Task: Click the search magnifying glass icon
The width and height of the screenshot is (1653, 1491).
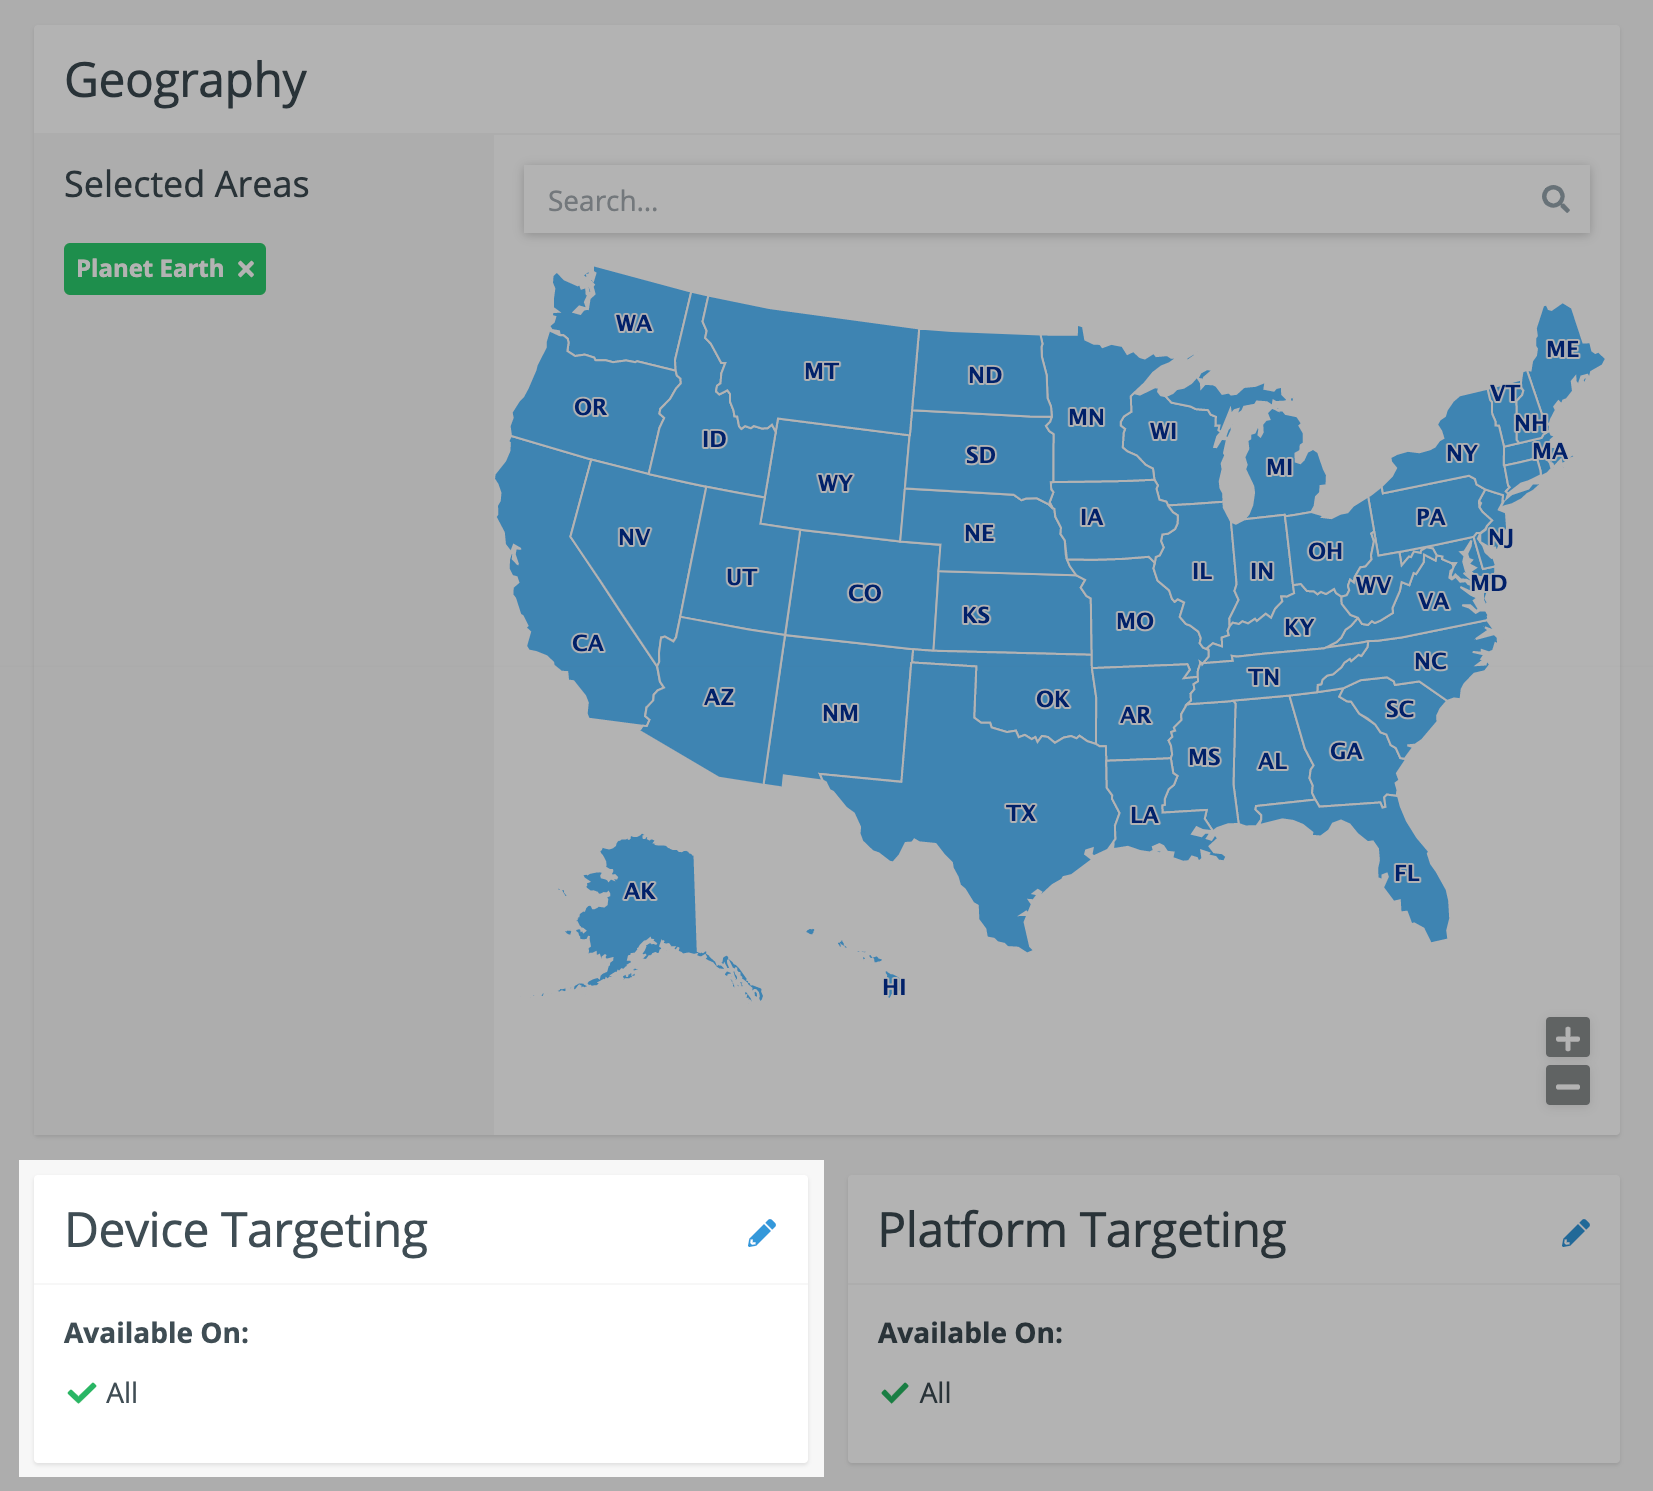Action: pyautogui.click(x=1555, y=199)
